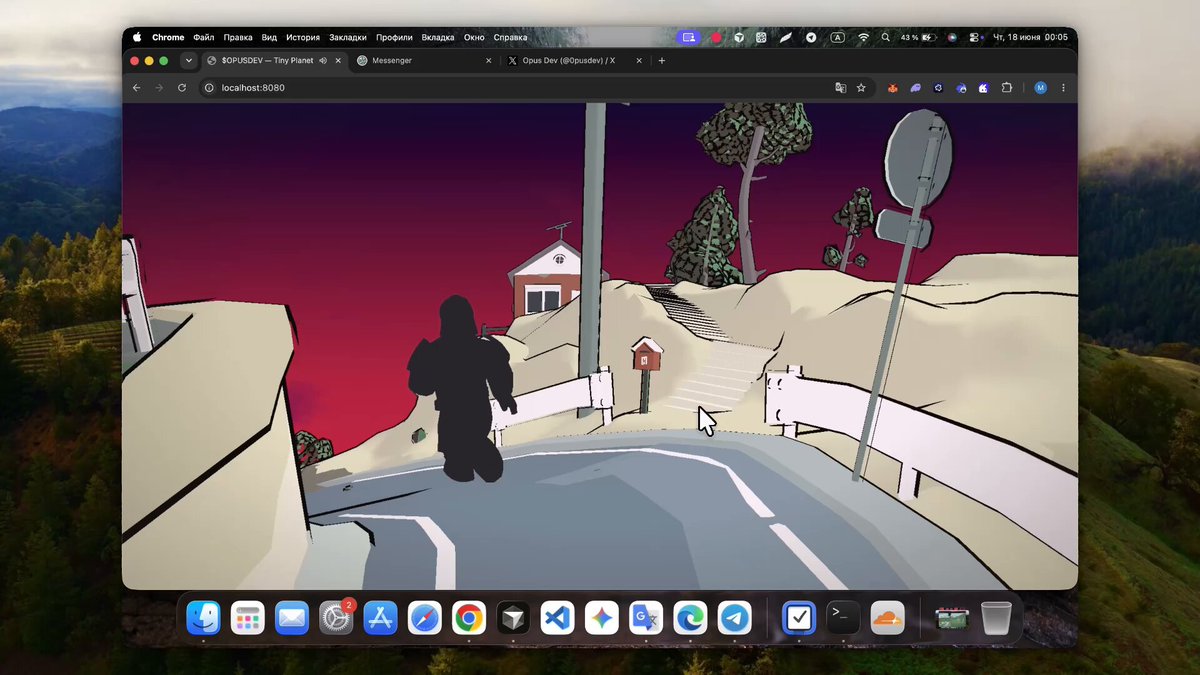
Task: Open Launchpad from the Dock
Action: pyautogui.click(x=248, y=618)
